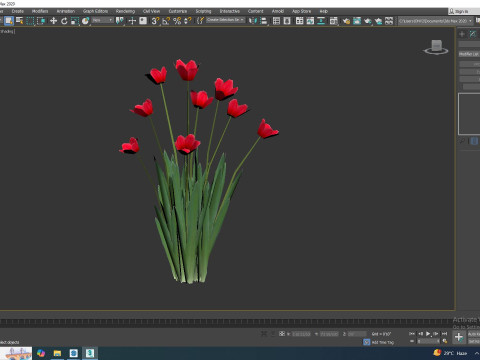
Task: Open the Material Editor
Action: (x=334, y=21)
